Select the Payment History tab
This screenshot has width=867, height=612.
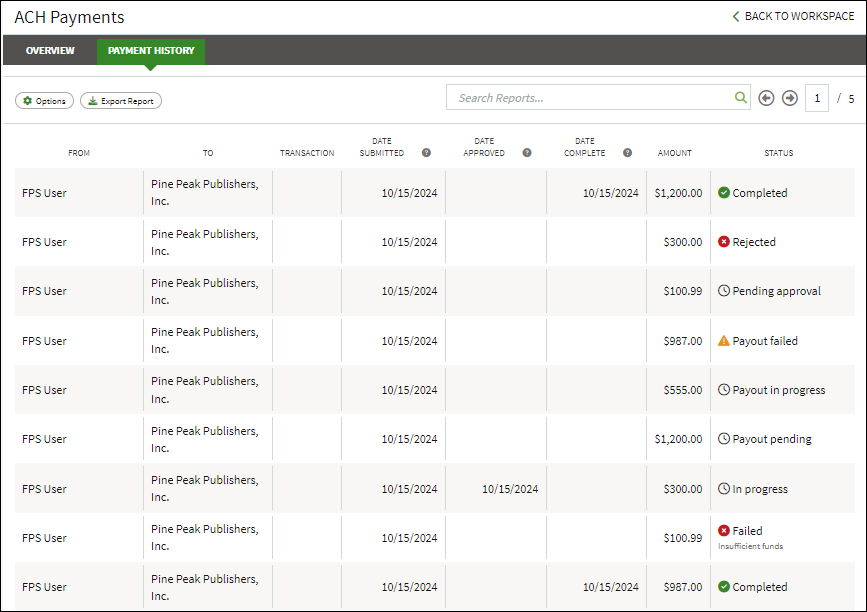[x=151, y=50]
